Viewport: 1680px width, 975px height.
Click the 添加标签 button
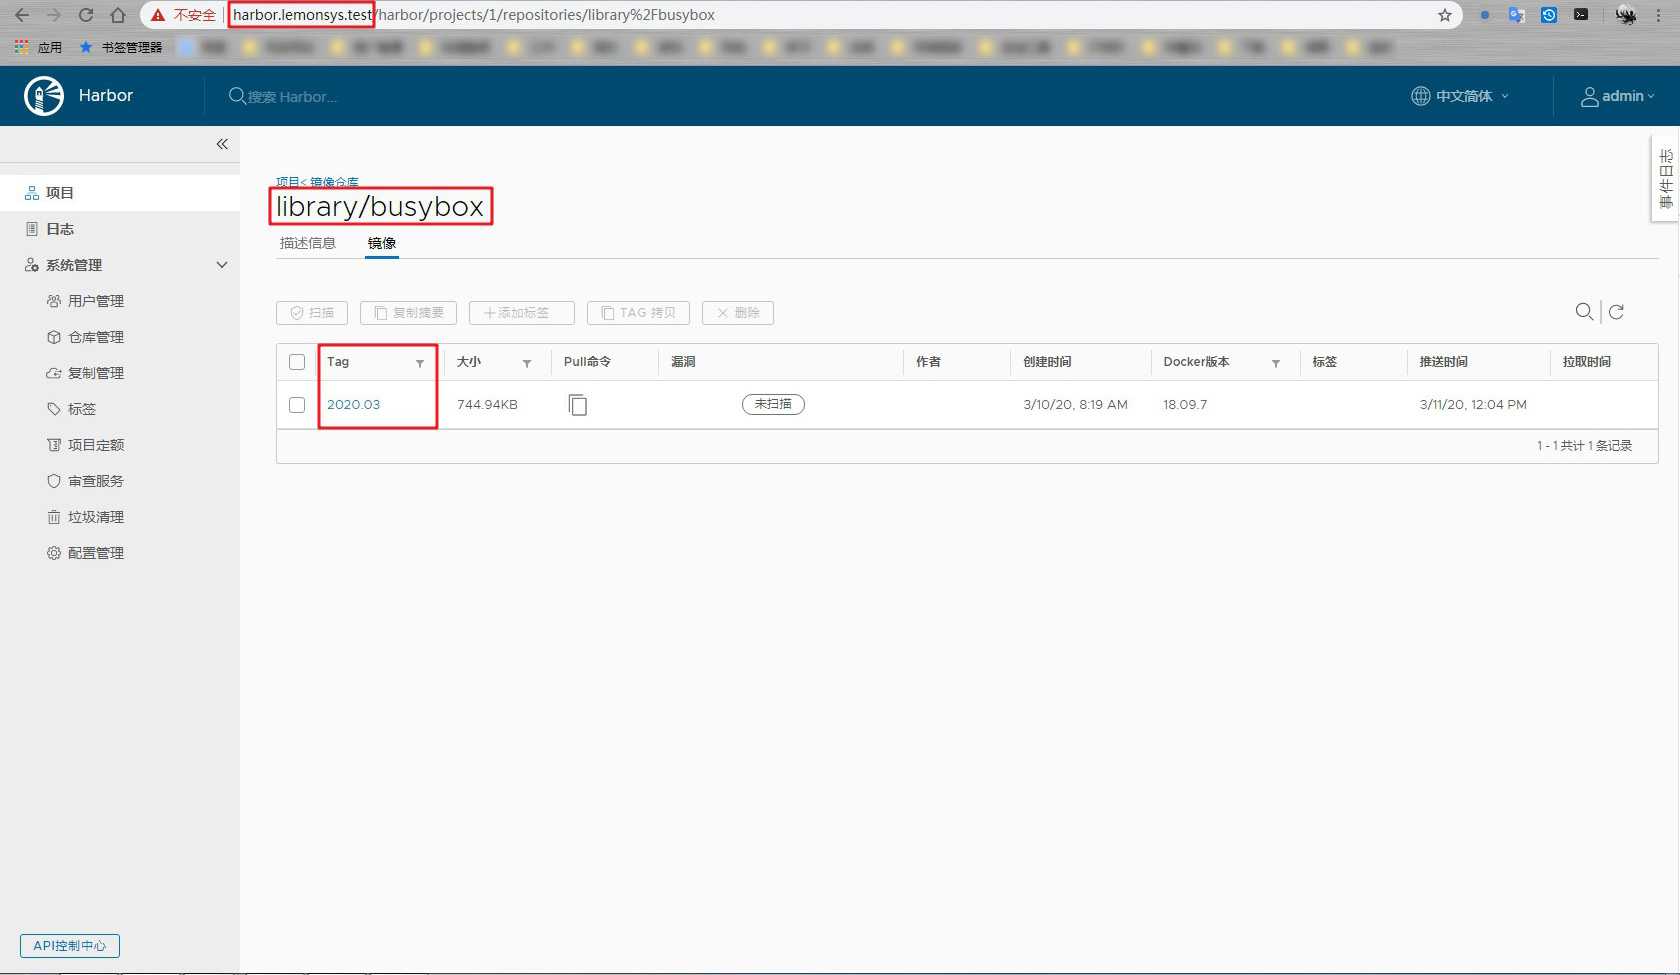click(522, 313)
